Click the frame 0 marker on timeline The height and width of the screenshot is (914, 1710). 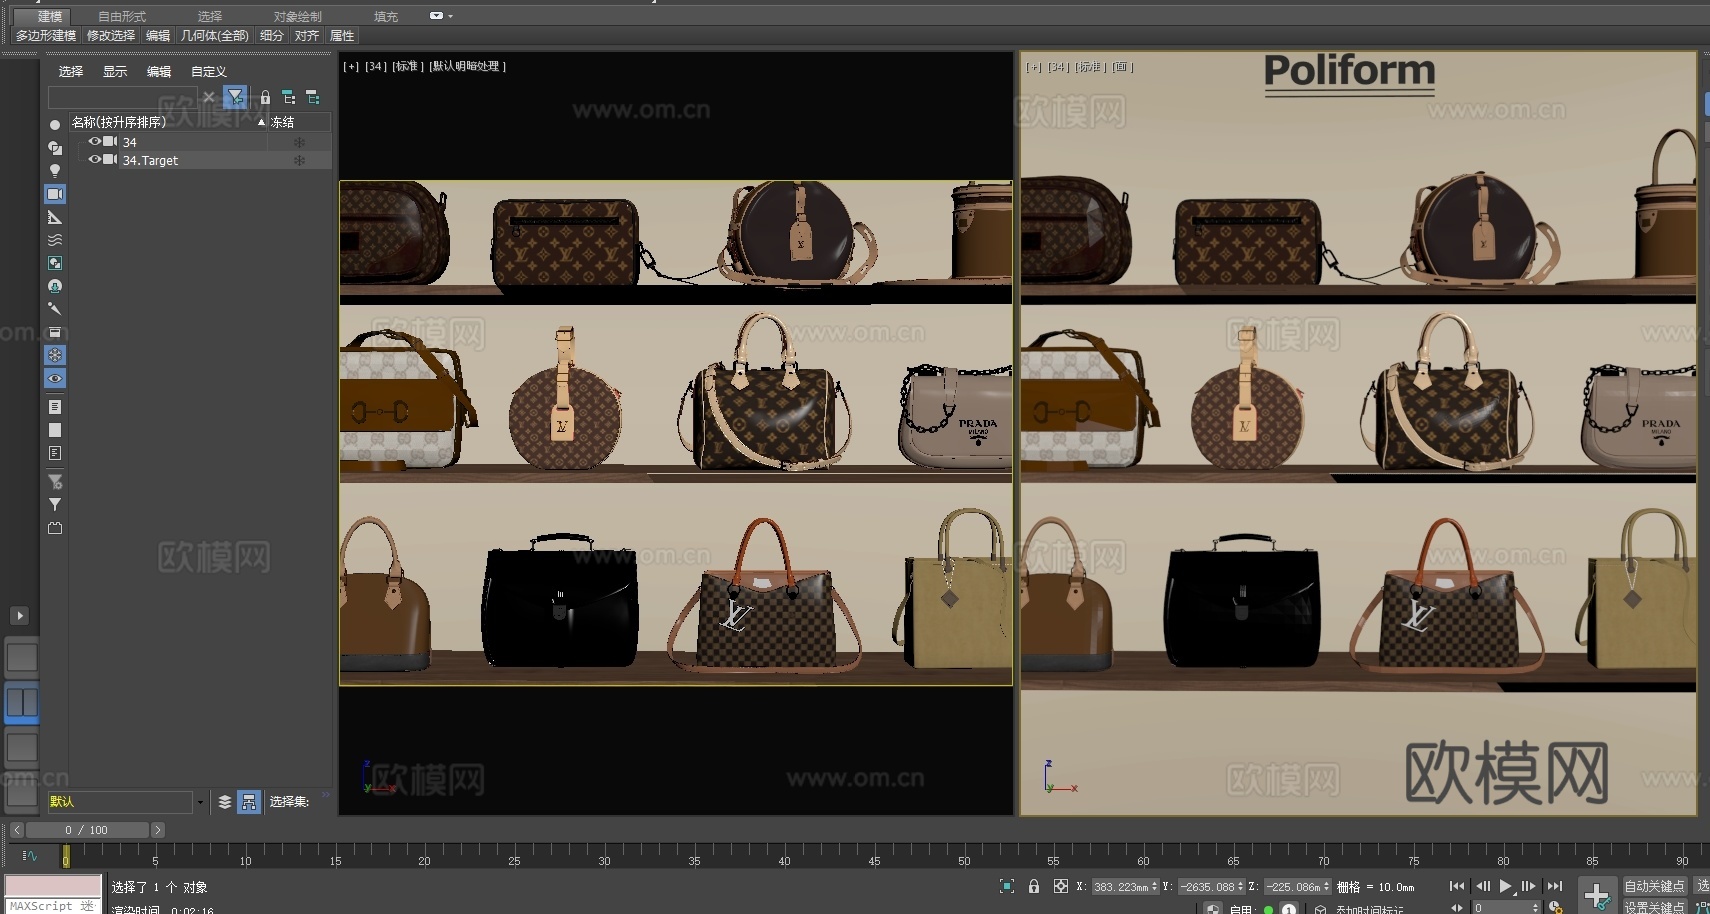tap(66, 856)
